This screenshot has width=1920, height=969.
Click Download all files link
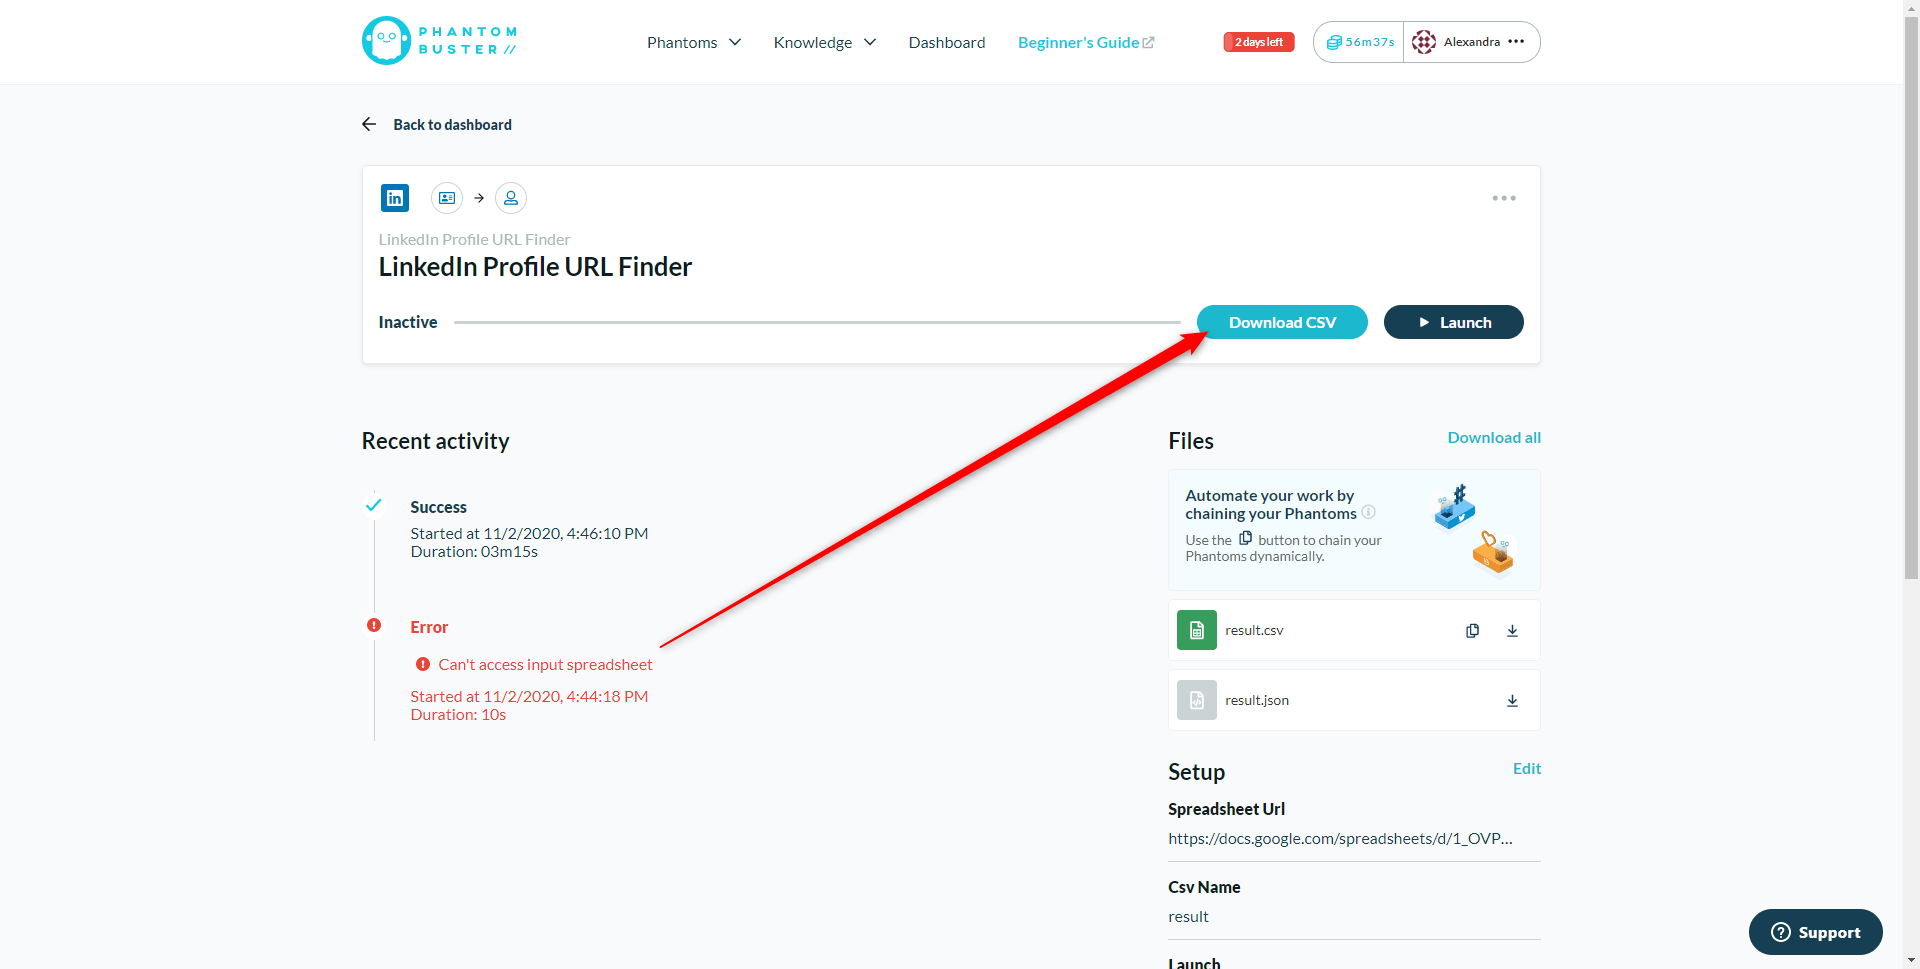pyautogui.click(x=1494, y=437)
